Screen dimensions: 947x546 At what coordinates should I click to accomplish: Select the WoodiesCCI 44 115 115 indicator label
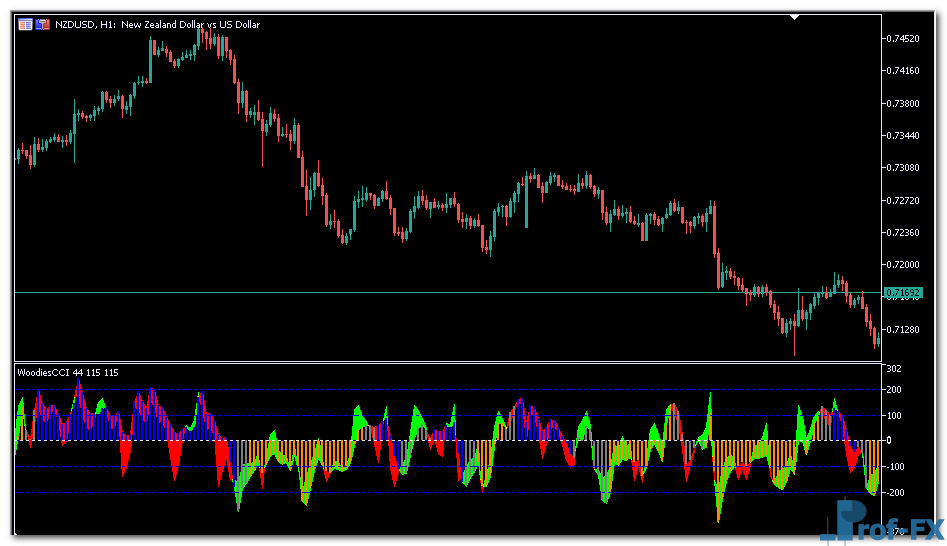[x=68, y=373]
